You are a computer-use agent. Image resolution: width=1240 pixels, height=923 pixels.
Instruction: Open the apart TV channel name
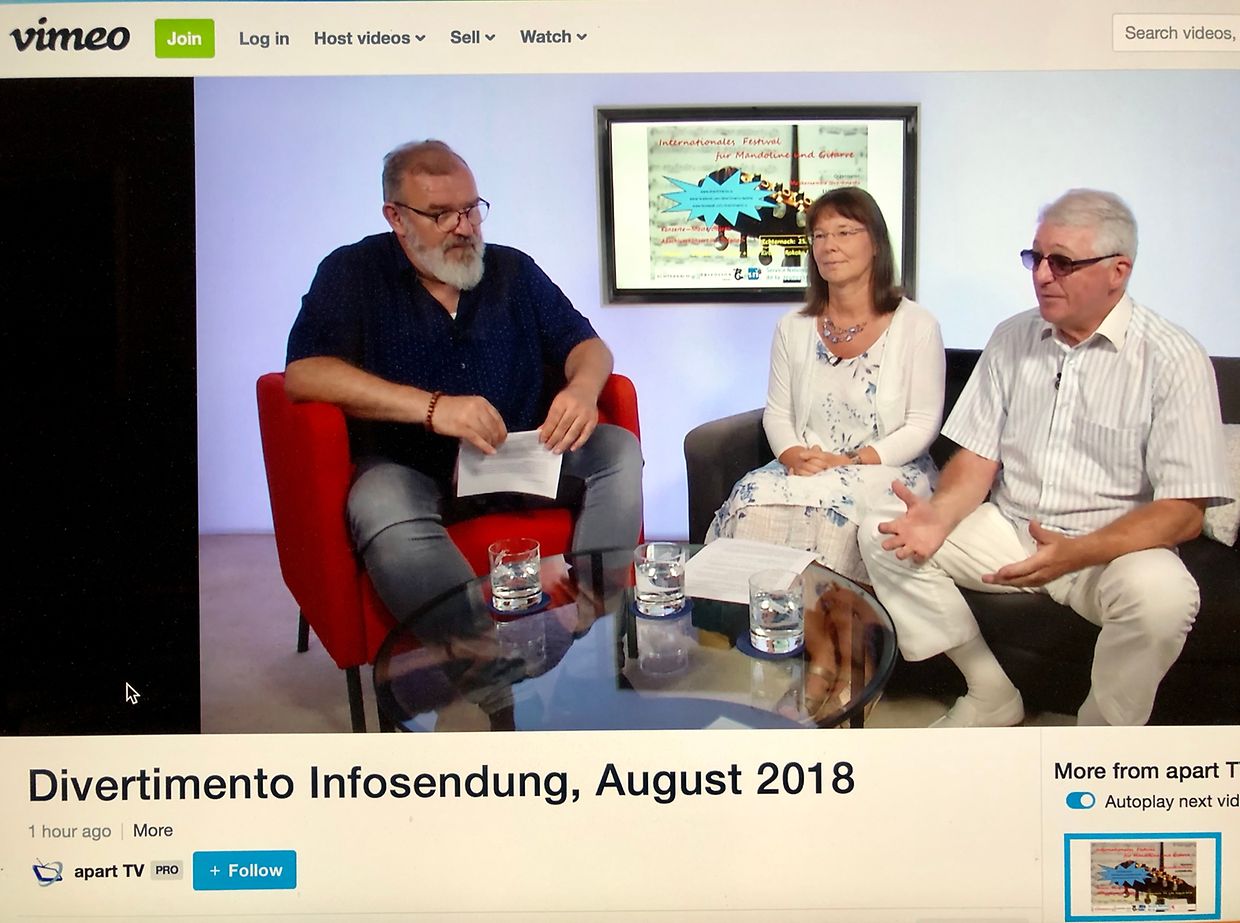[109, 871]
